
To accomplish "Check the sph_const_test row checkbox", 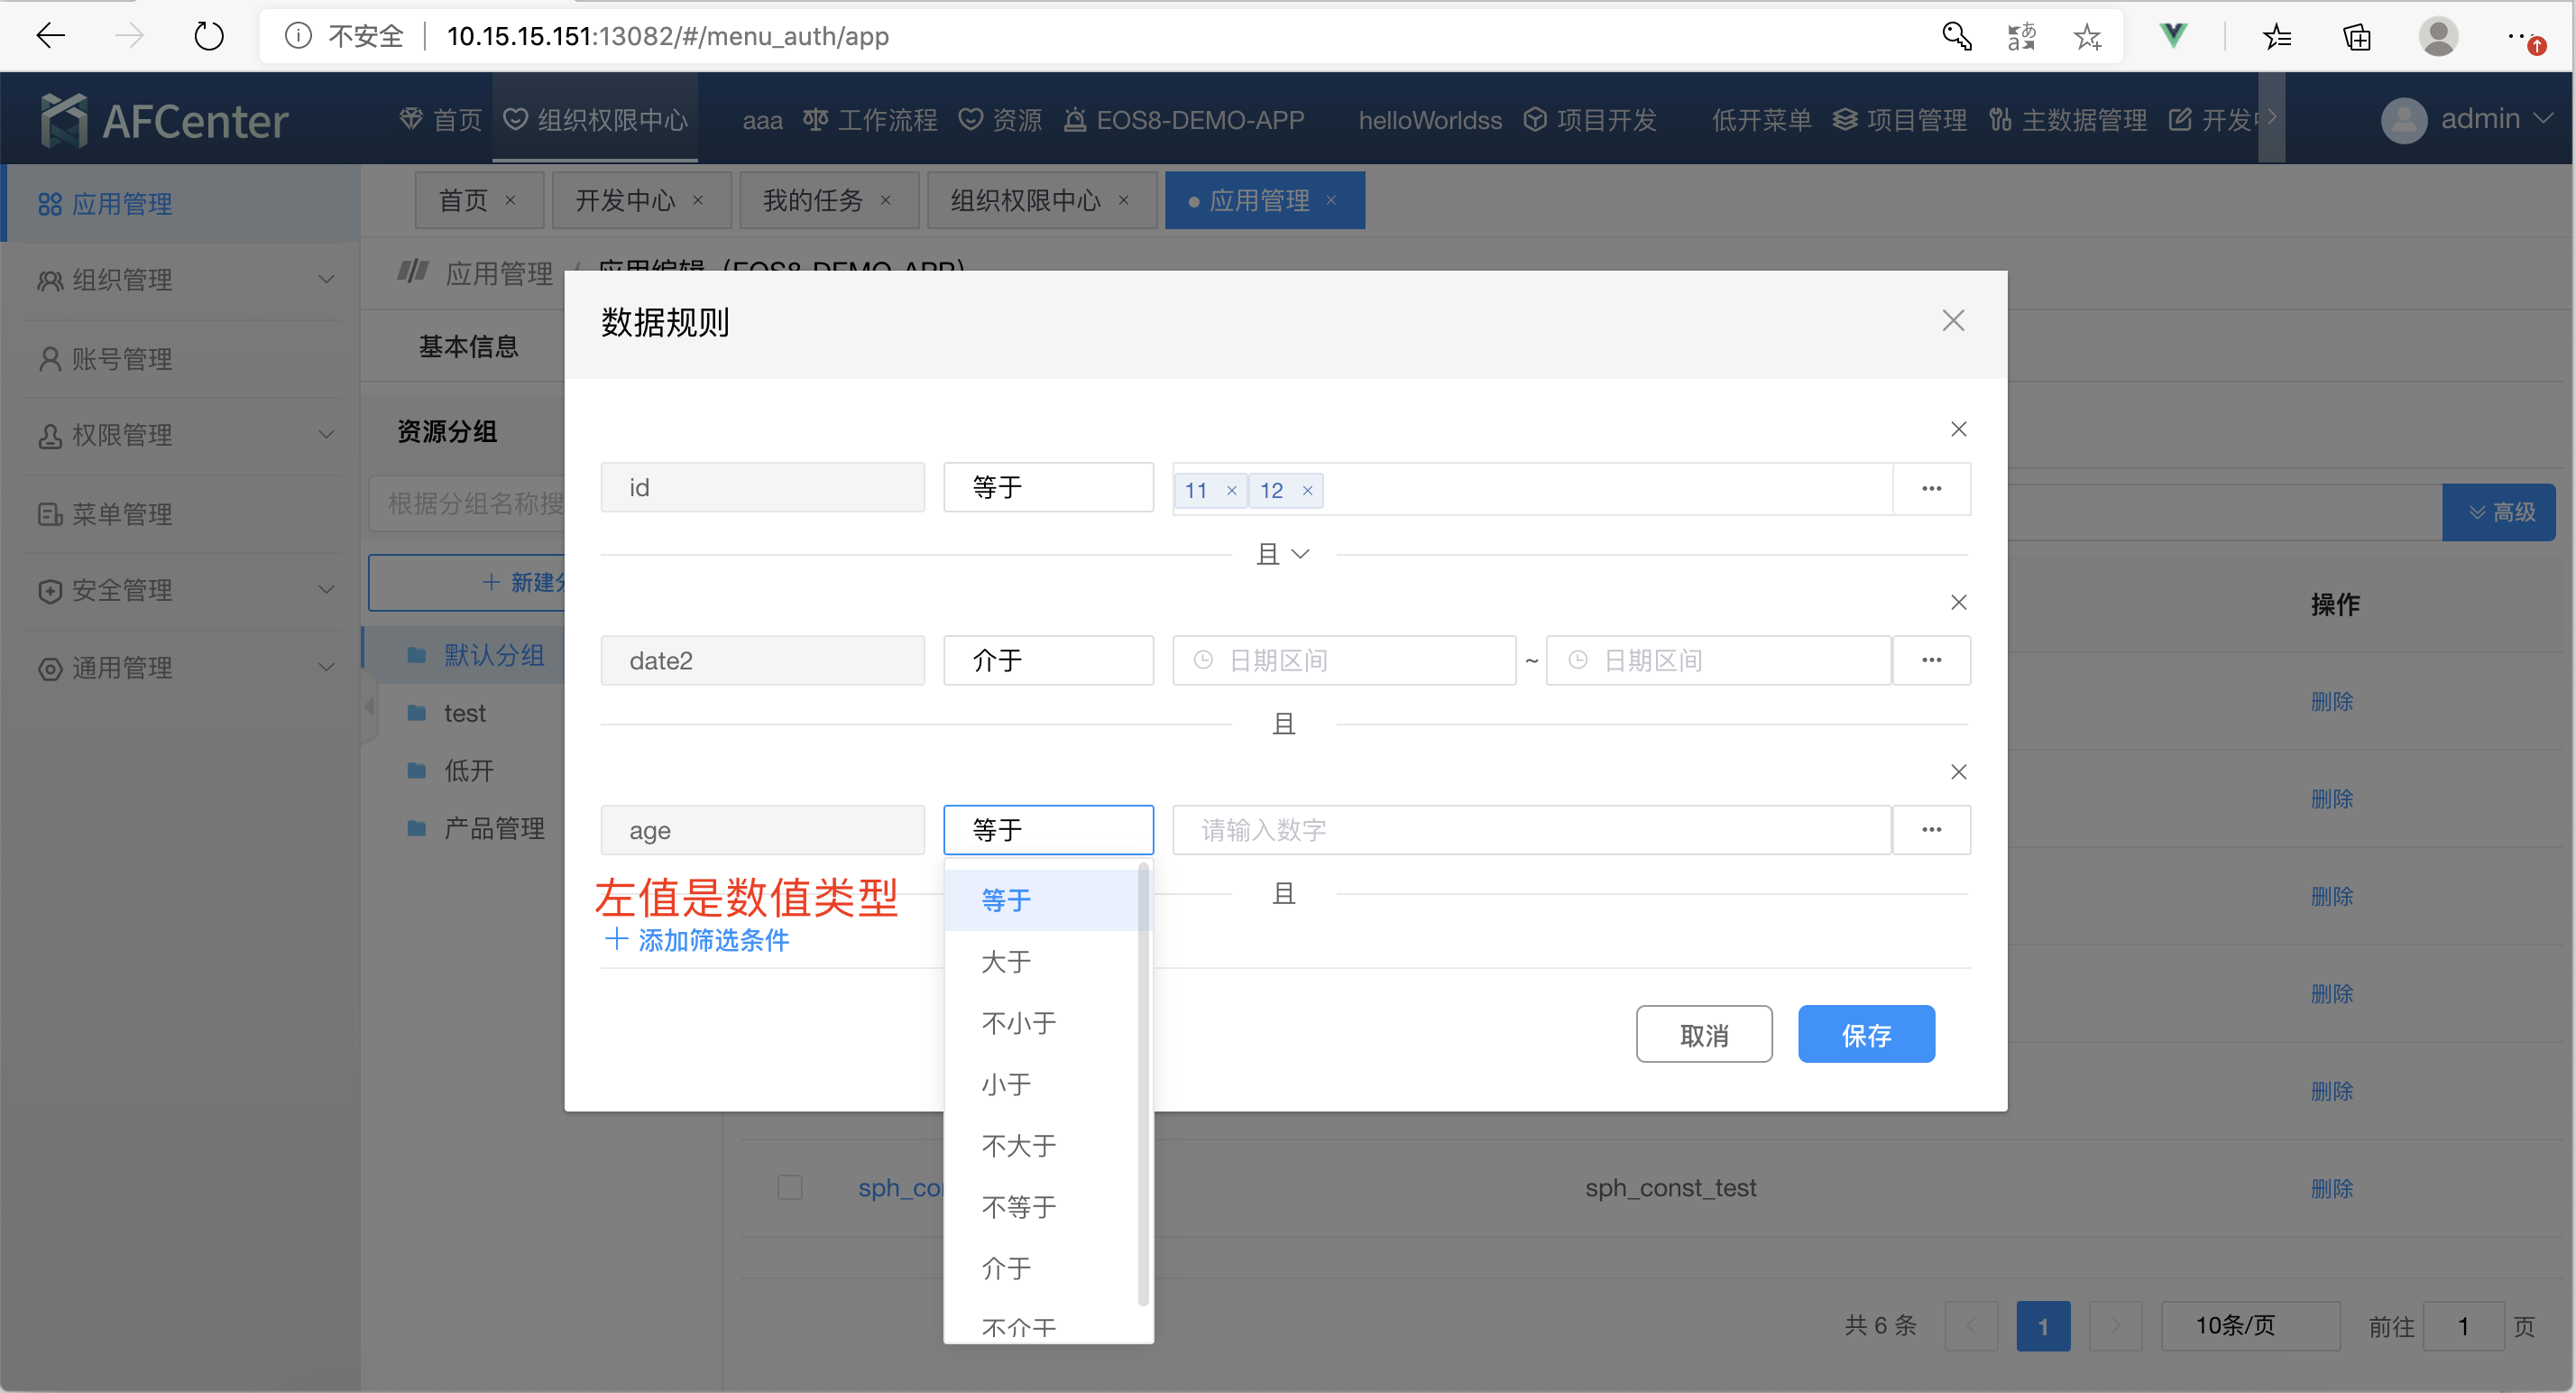I will 790,1187.
